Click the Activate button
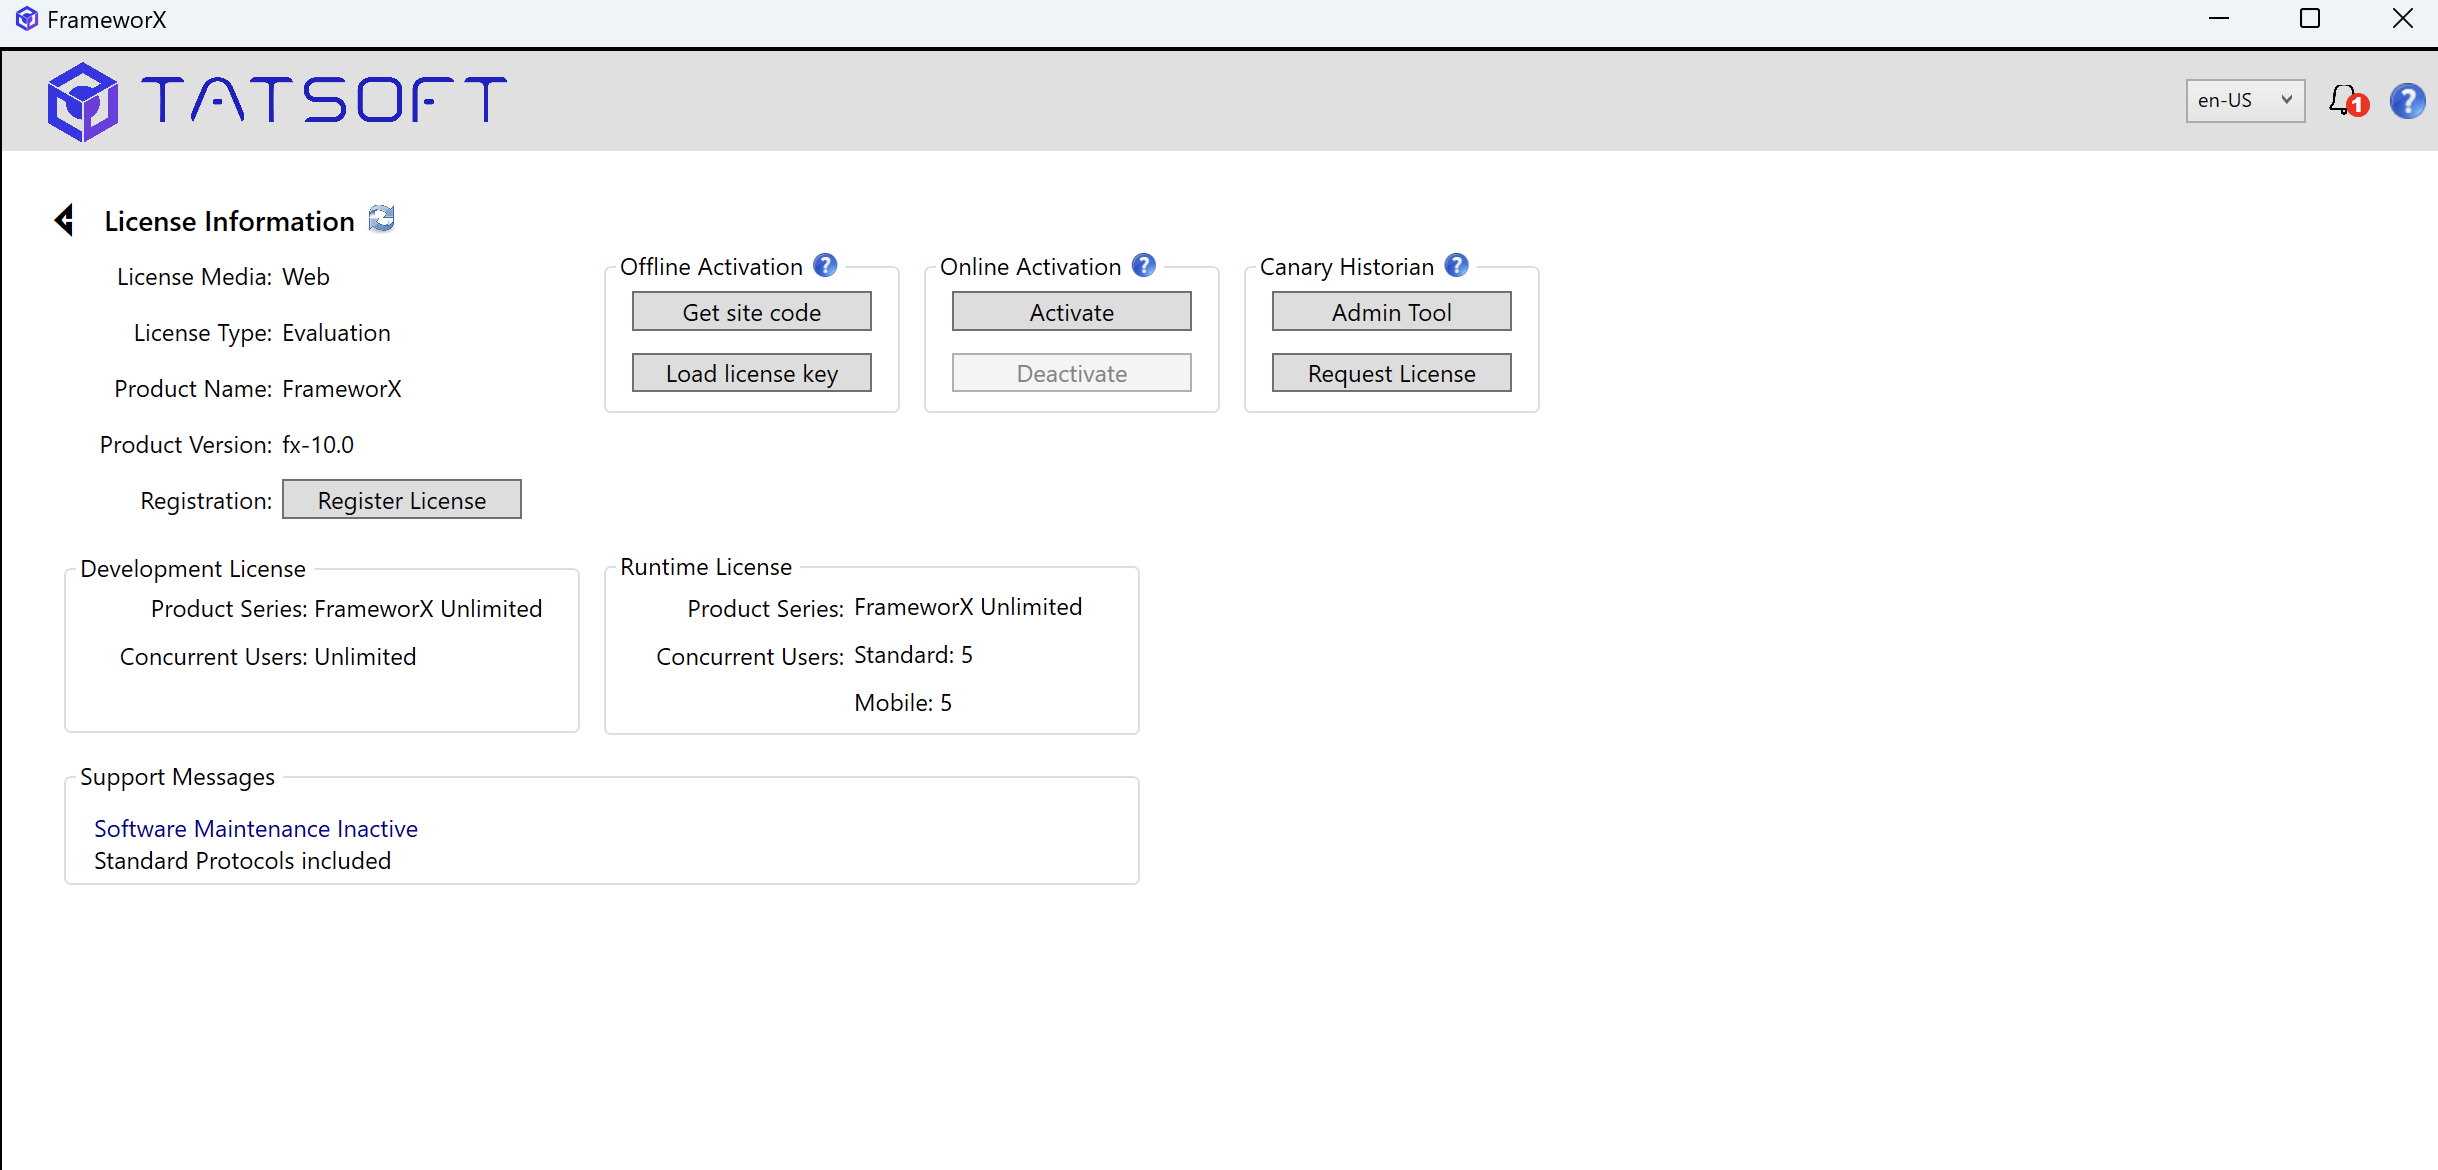The width and height of the screenshot is (2438, 1170). click(1072, 312)
